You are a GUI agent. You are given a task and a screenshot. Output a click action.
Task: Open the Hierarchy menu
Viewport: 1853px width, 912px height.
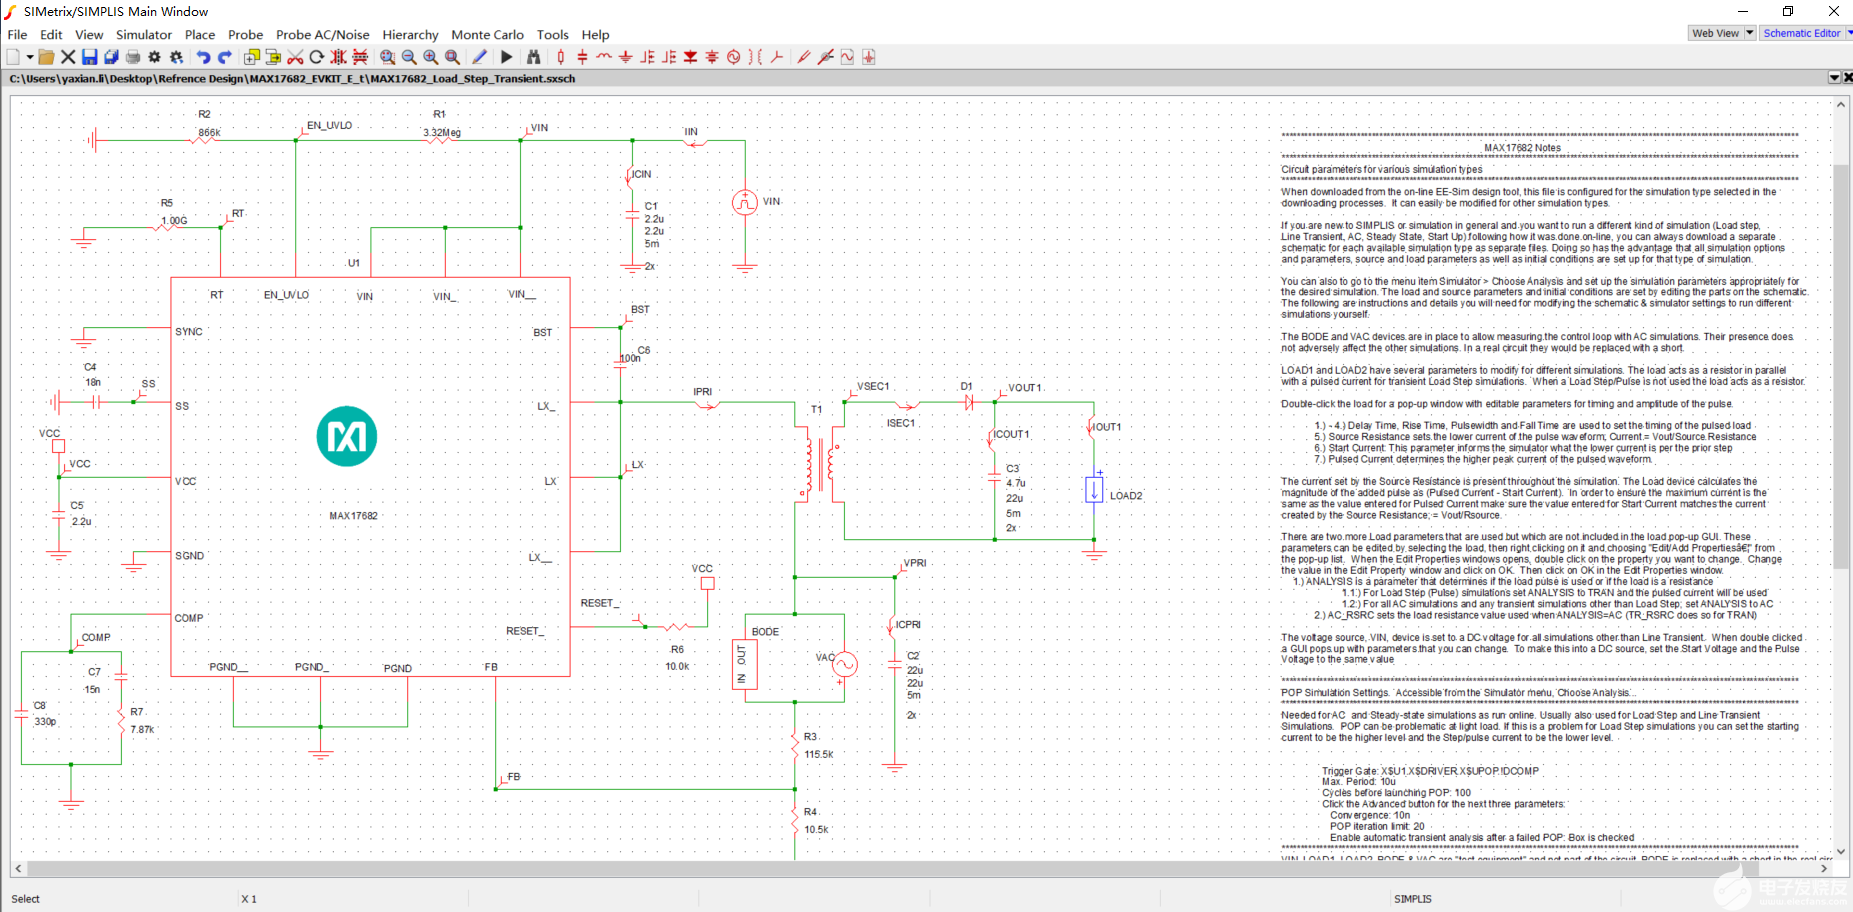pyautogui.click(x=410, y=34)
